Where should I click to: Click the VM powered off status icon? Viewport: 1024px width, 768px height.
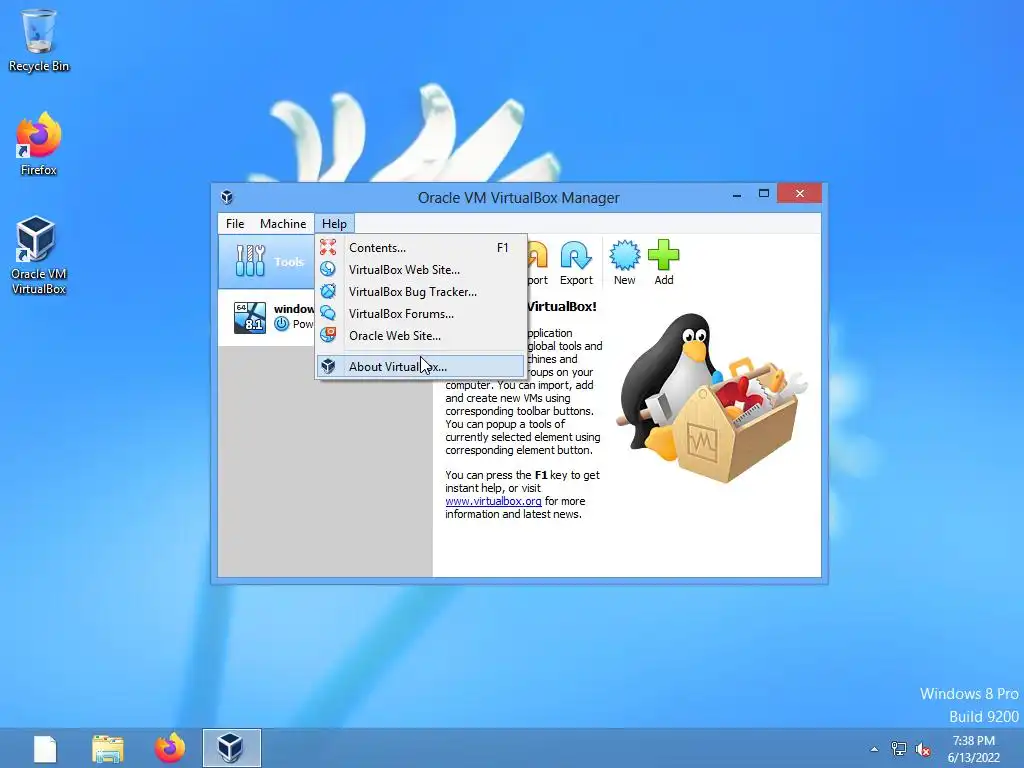281,324
